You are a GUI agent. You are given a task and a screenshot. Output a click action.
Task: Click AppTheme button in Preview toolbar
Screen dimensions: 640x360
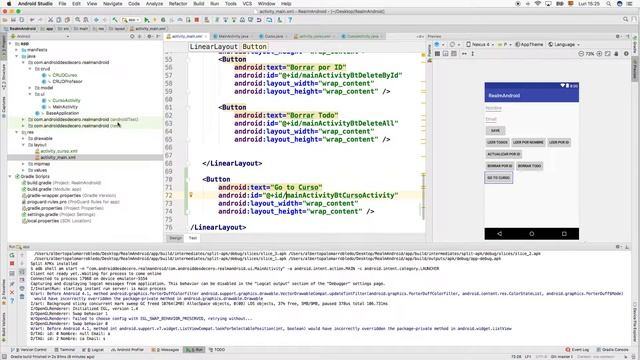point(529,44)
